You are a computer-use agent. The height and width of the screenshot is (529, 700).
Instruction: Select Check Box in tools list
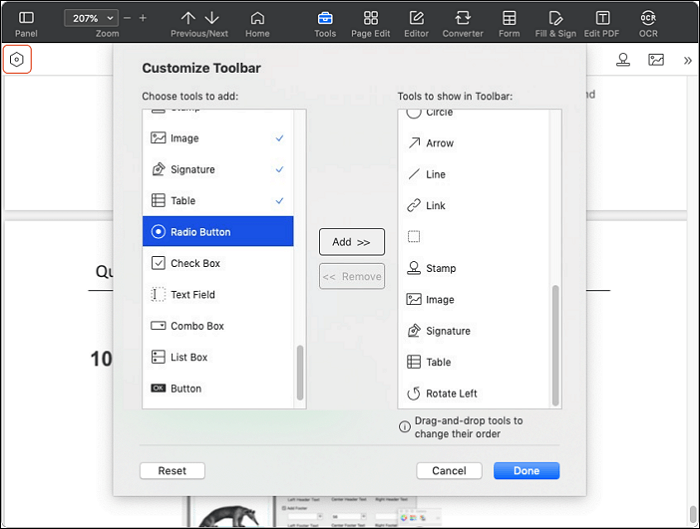195,263
